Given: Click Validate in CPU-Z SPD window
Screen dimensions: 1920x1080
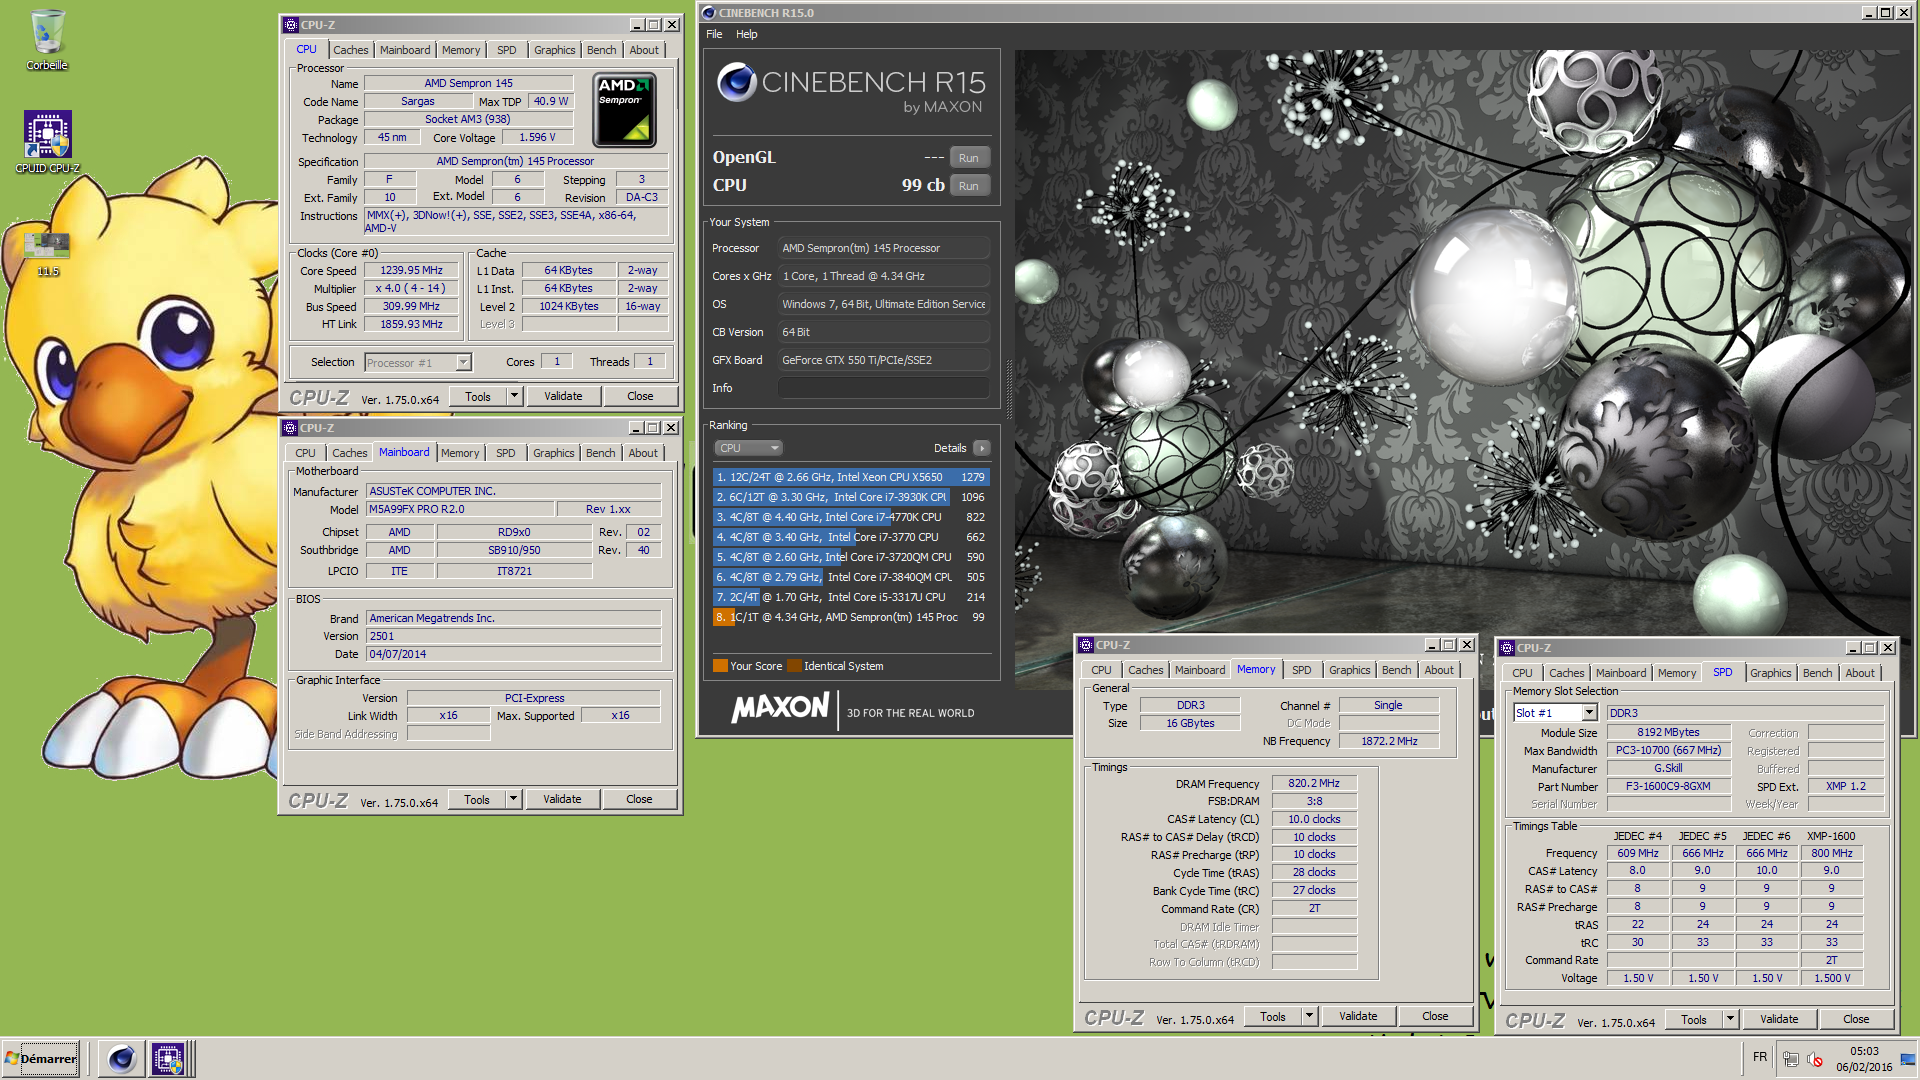Looking at the screenshot, I should coord(1779,1019).
